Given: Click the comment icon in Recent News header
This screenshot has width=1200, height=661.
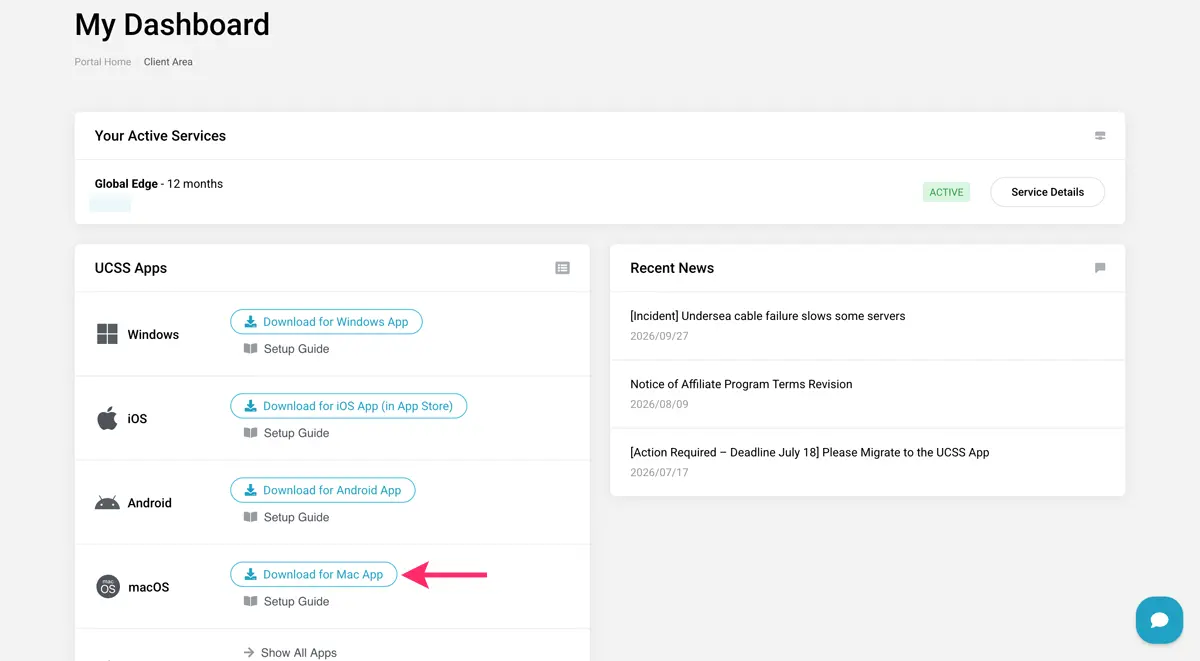Looking at the screenshot, I should point(1100,268).
